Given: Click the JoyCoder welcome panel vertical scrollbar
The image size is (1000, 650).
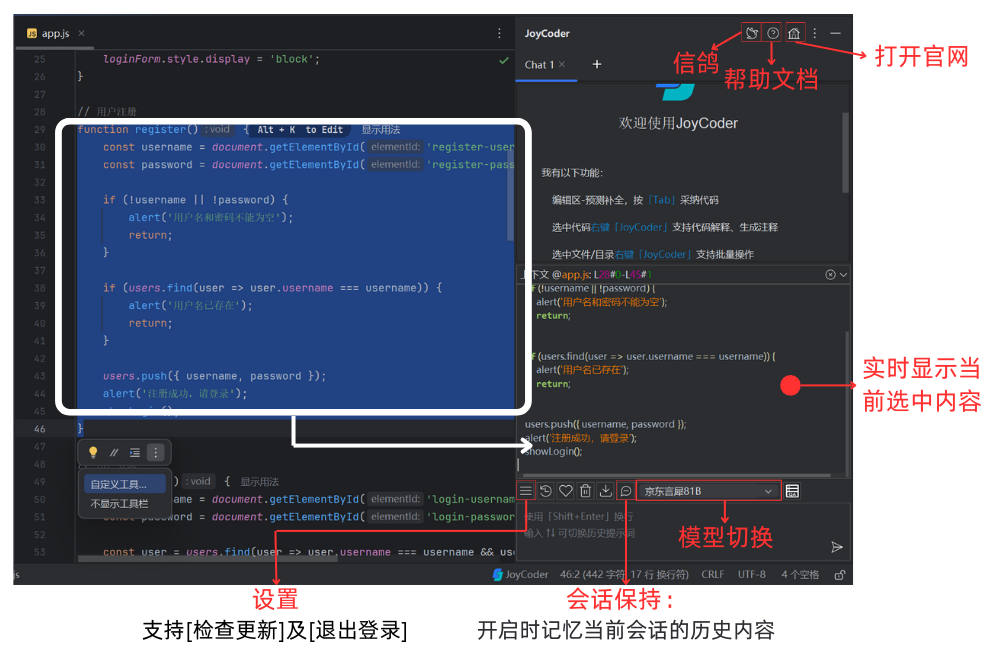Looking at the screenshot, I should pyautogui.click(x=845, y=152).
